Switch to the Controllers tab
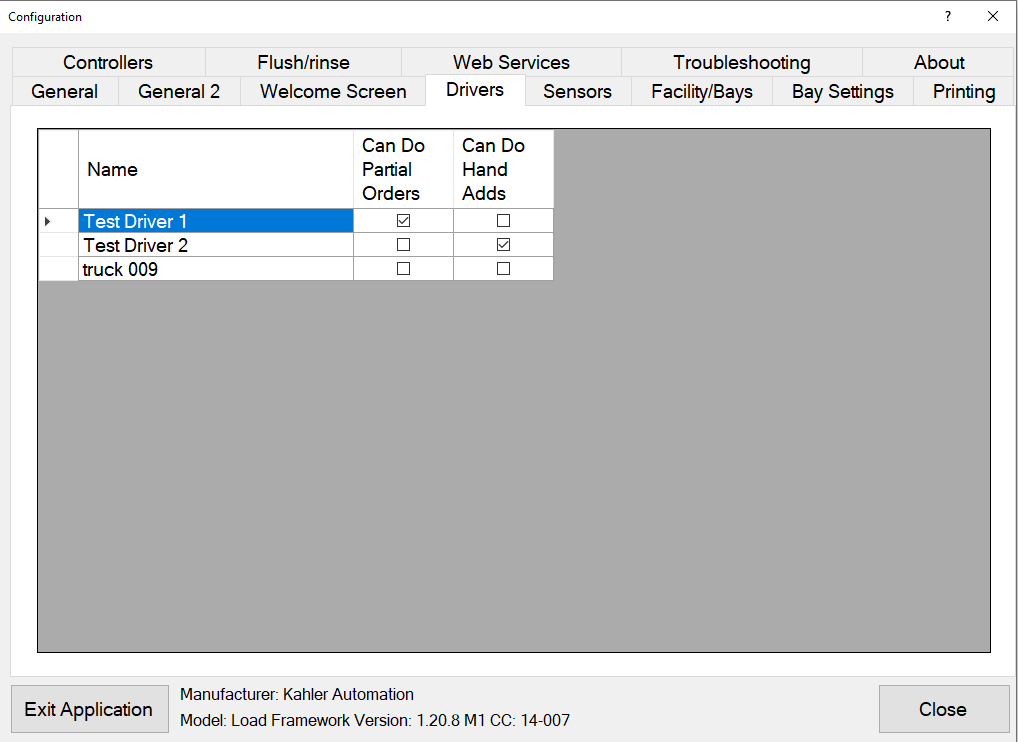The height and width of the screenshot is (742, 1018). click(107, 62)
